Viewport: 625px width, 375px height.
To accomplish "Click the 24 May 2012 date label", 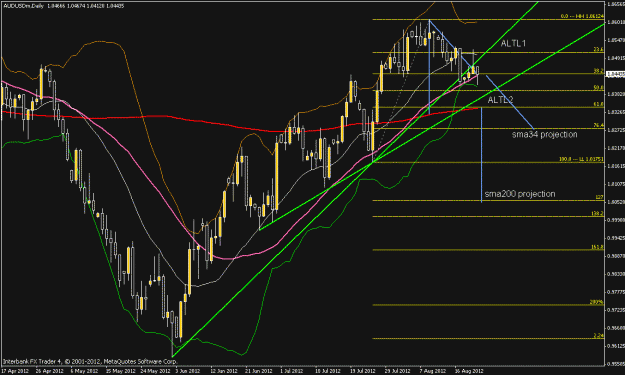I will (x=154, y=371).
